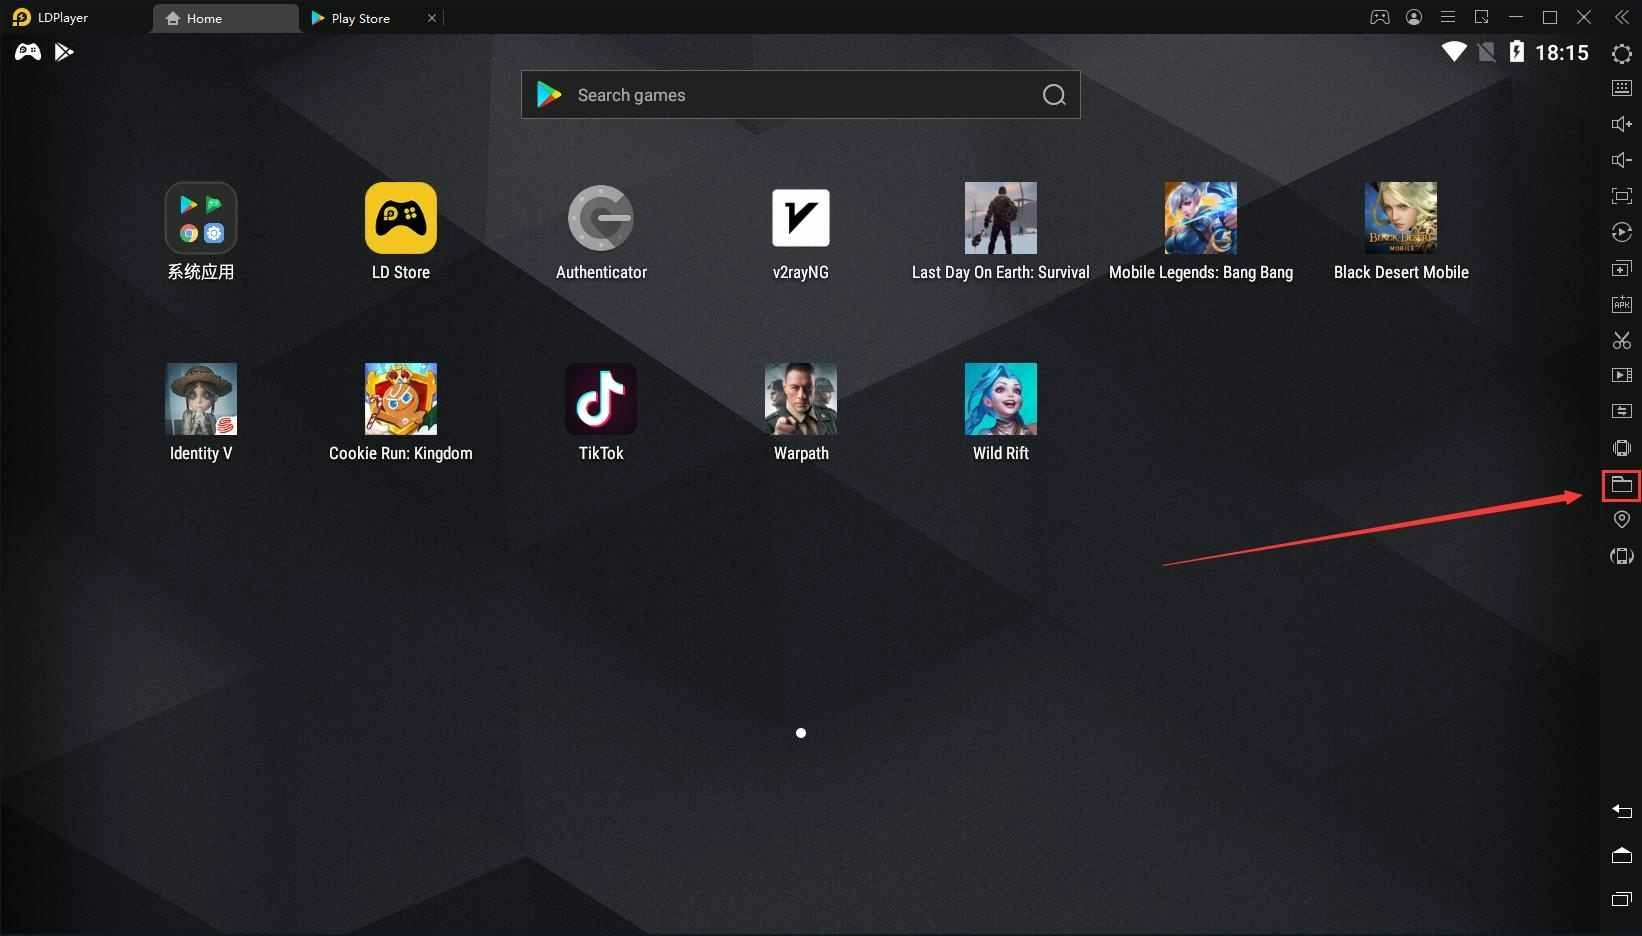1642x936 pixels.
Task: Click the Play Store notification icon in status bar
Action: 64,52
